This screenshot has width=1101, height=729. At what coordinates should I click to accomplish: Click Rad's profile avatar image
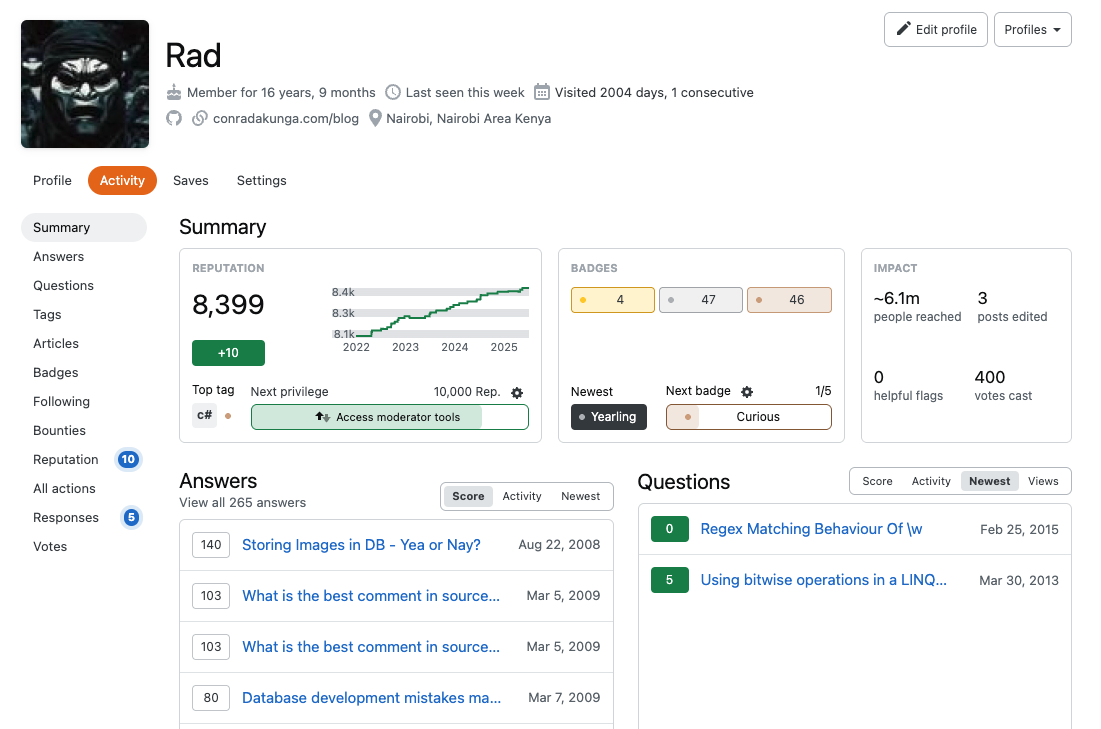[85, 84]
